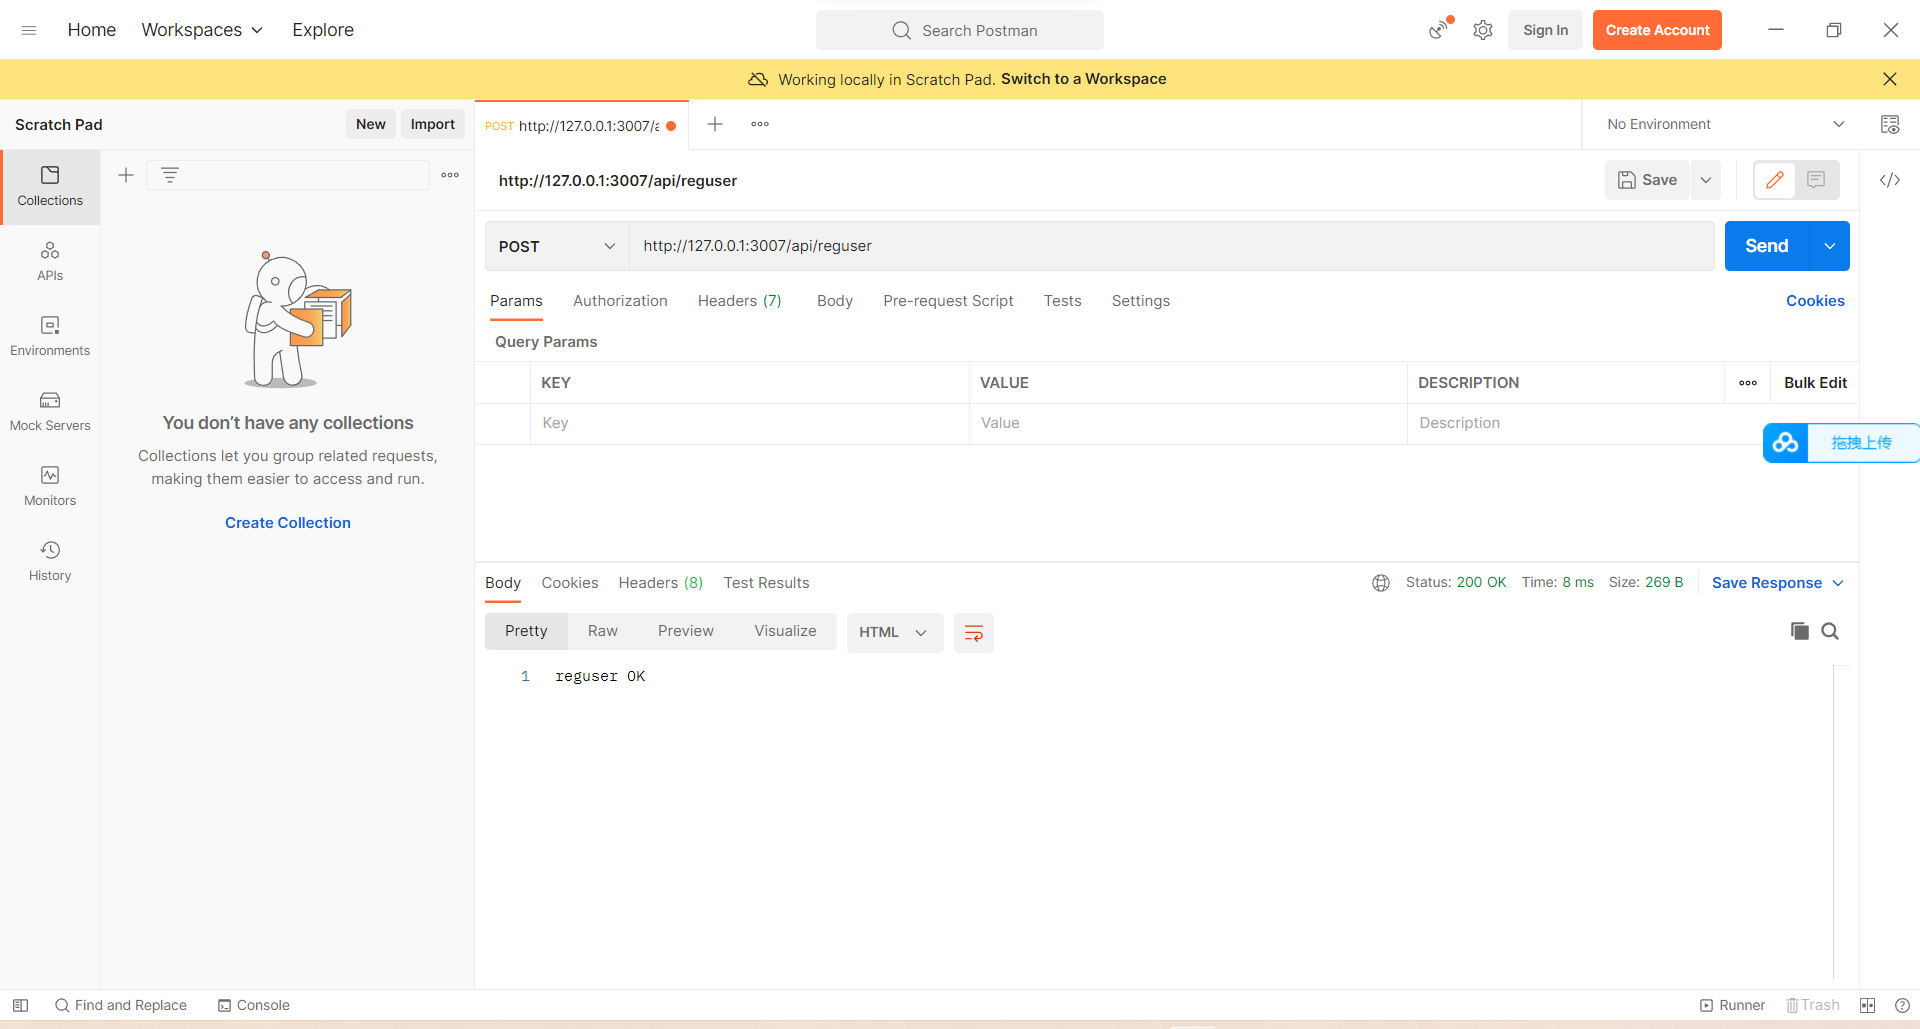Switch to edit mode pencil icon
Viewport: 1920px width, 1029px height.
click(1775, 180)
